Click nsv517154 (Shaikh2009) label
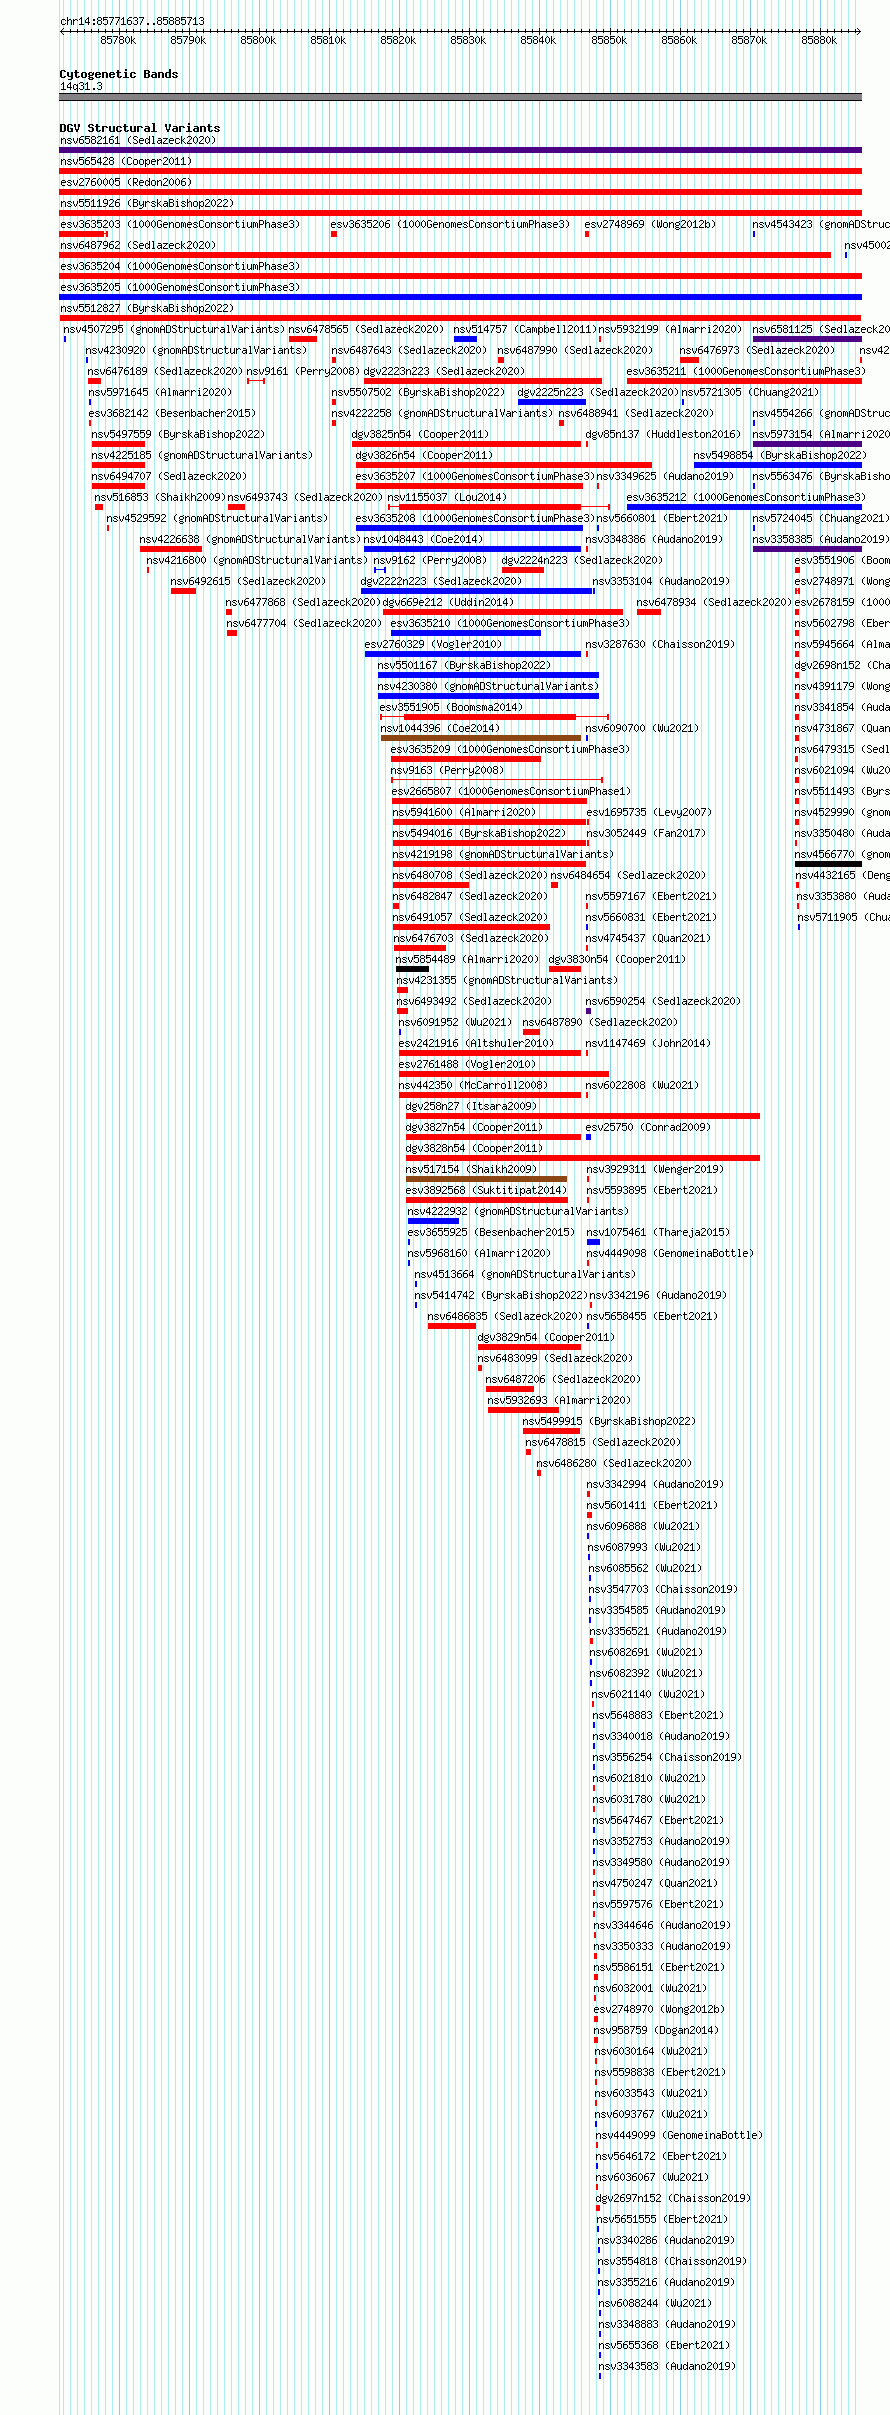 [x=471, y=1169]
